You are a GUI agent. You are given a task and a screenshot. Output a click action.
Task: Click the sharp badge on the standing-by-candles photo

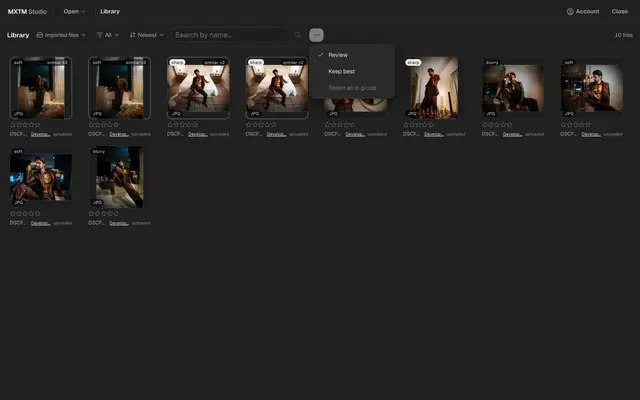pyautogui.click(x=413, y=62)
